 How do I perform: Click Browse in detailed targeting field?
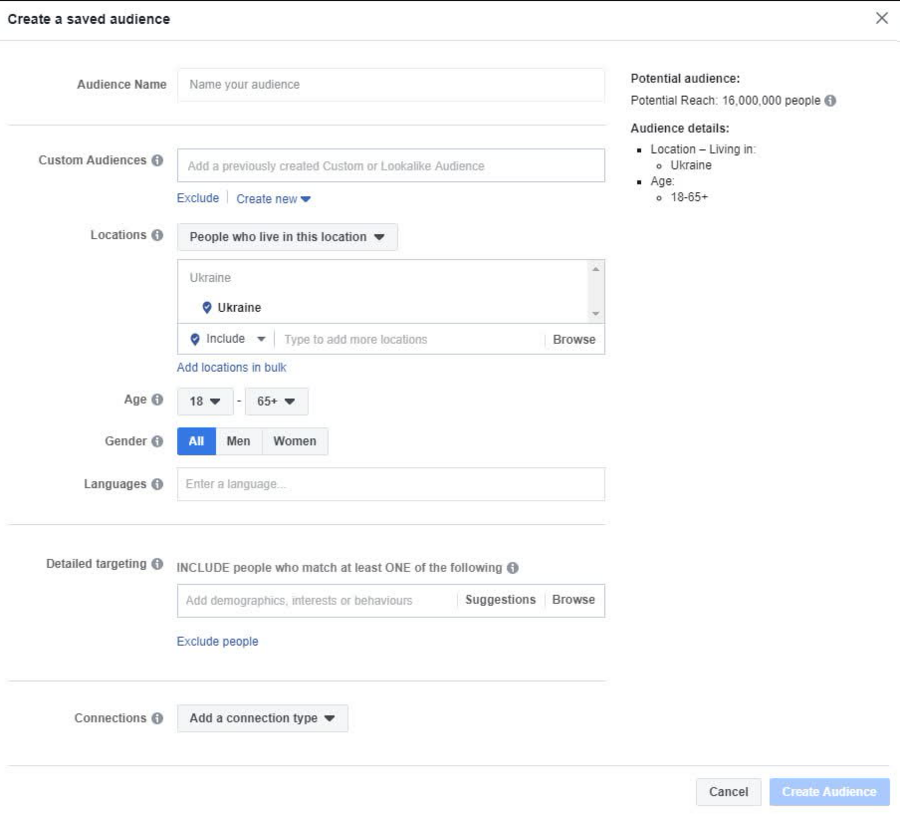[x=573, y=600]
